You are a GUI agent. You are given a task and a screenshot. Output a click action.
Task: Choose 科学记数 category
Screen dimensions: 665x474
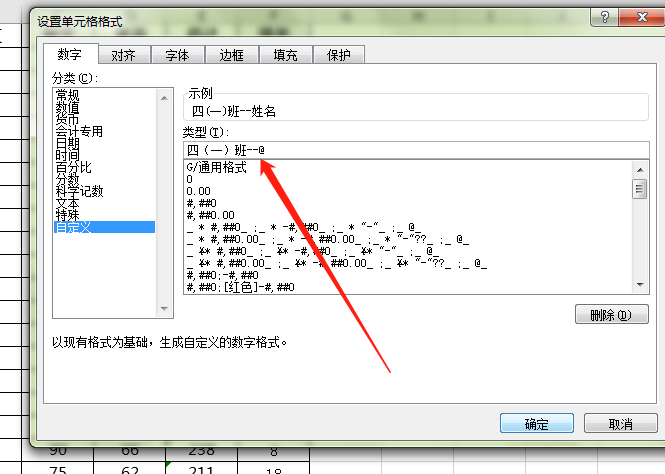point(104,191)
